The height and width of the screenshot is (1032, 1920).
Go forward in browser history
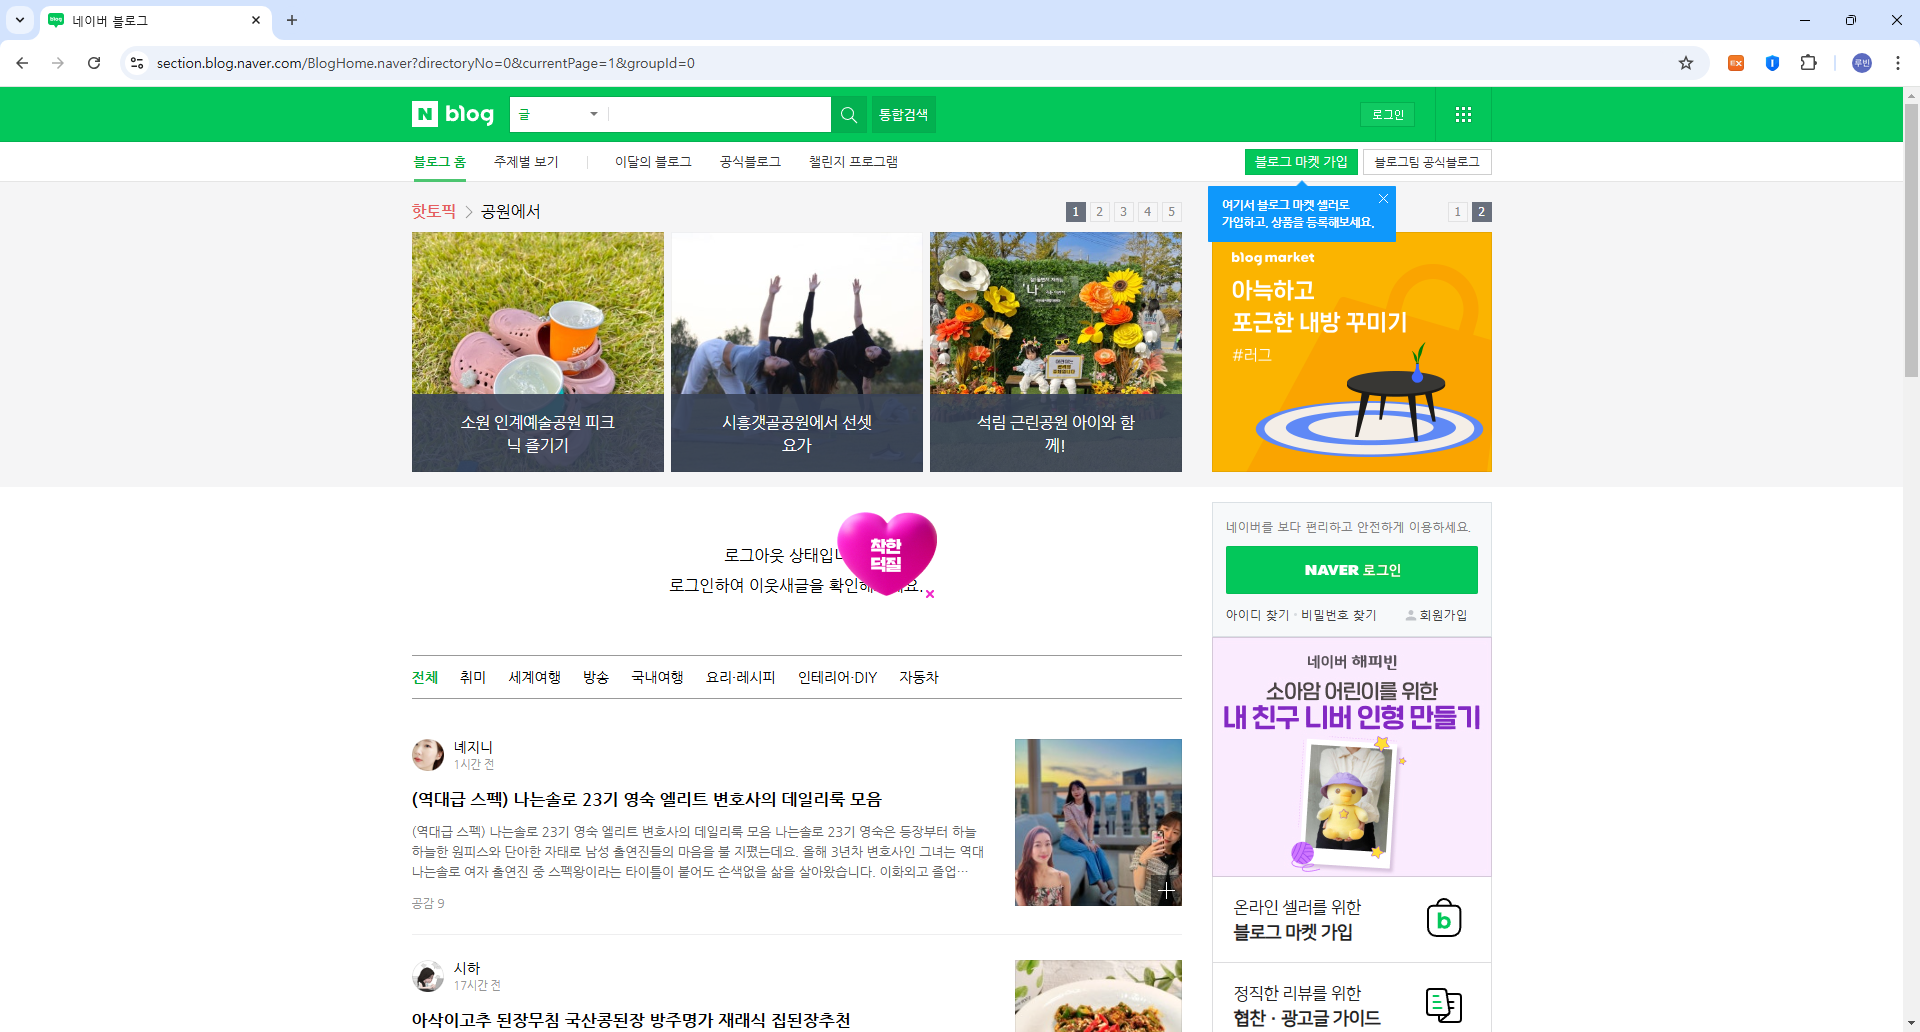point(58,63)
